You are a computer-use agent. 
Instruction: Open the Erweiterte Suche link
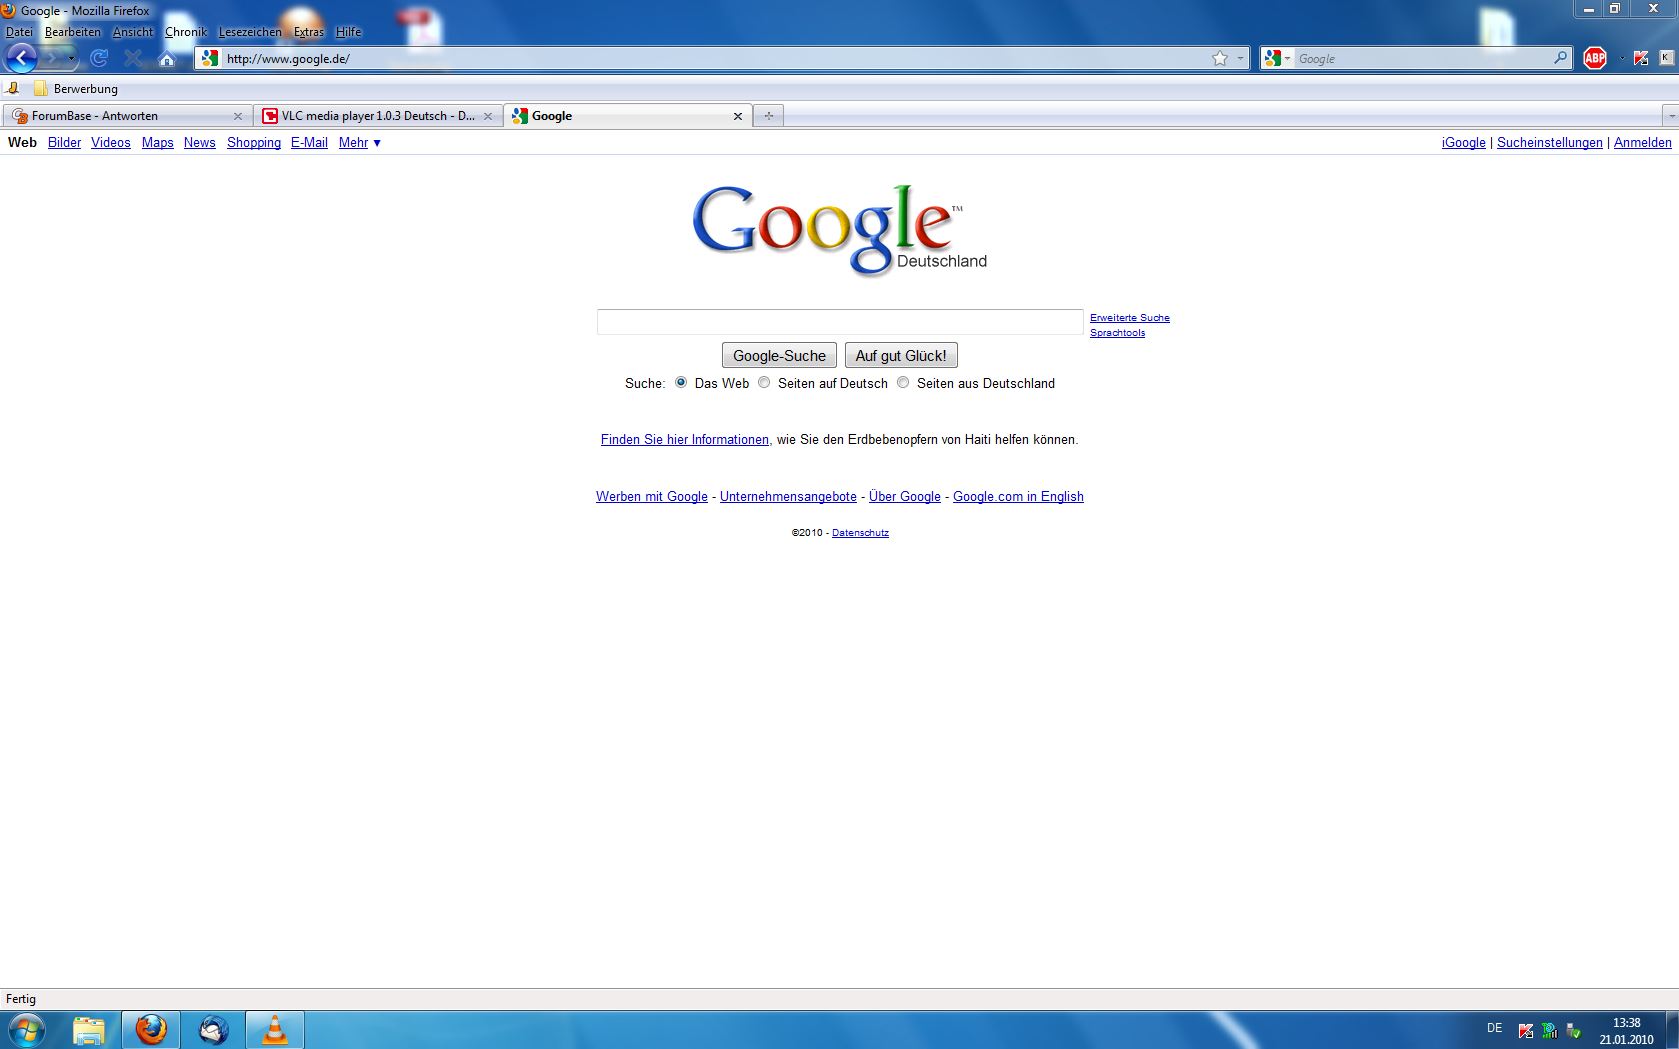tap(1129, 318)
